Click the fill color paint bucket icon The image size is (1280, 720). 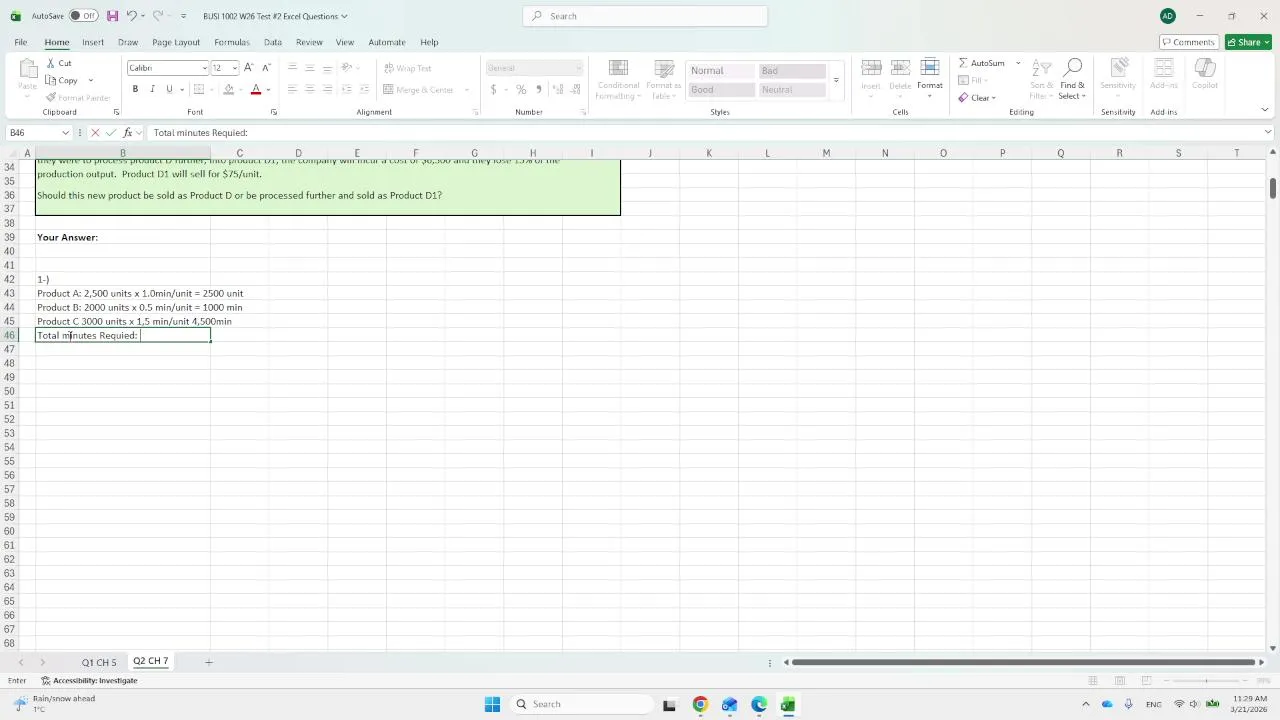tap(228, 89)
